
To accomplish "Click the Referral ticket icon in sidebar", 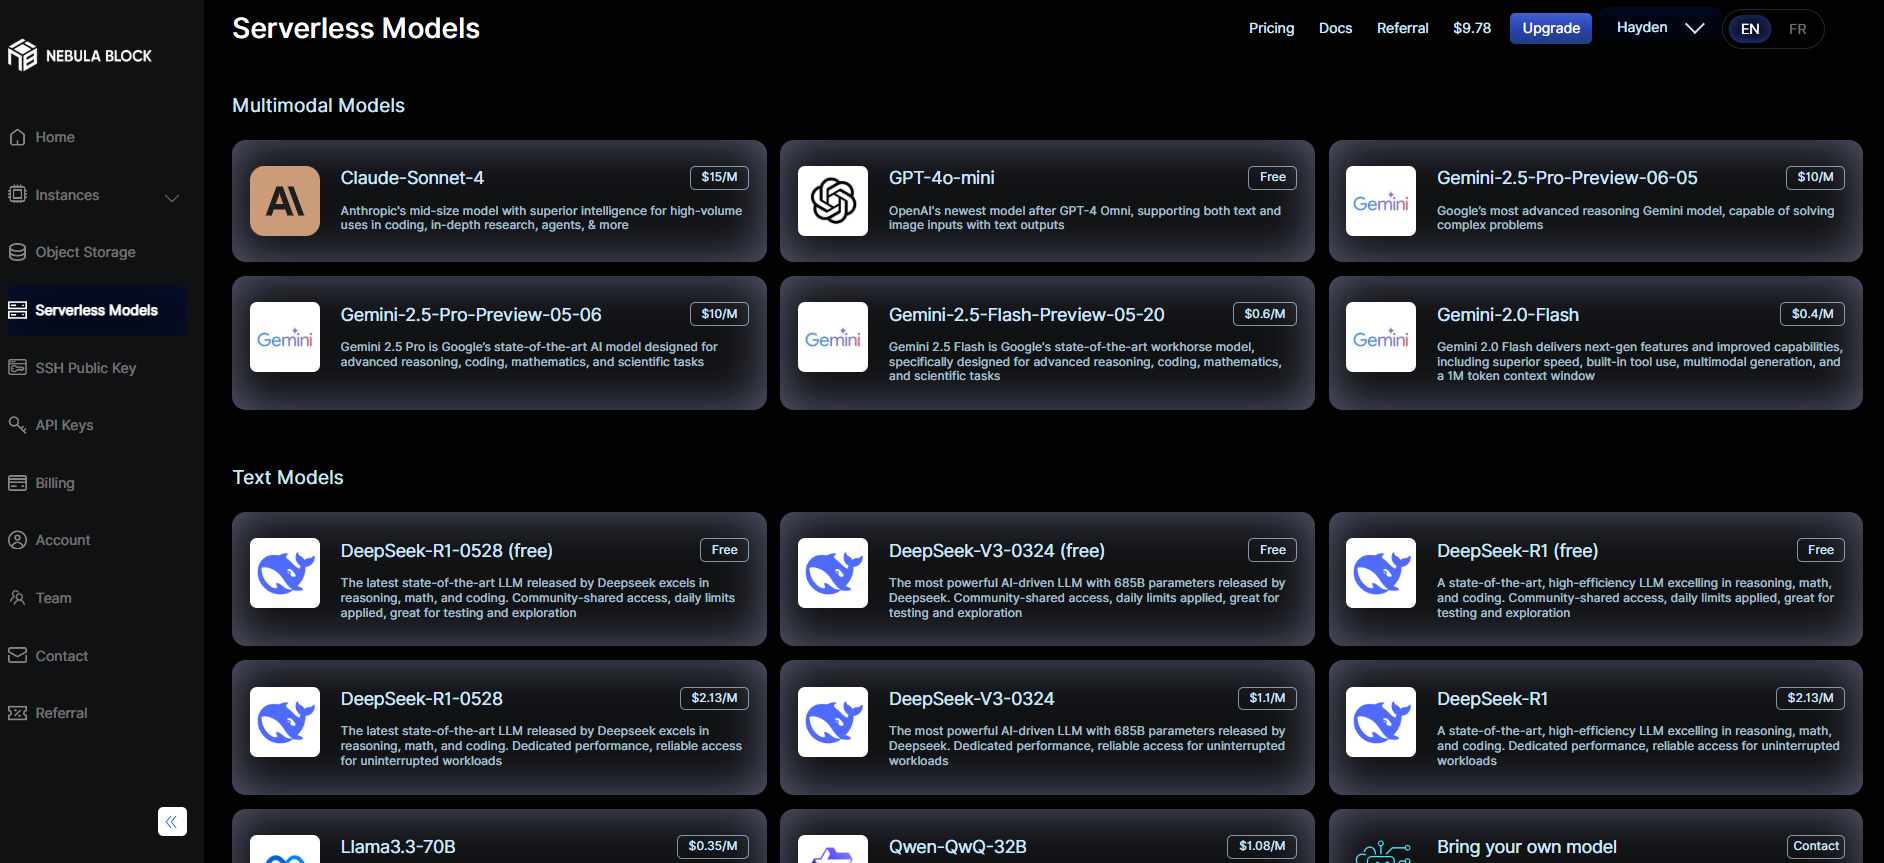I will tap(17, 713).
